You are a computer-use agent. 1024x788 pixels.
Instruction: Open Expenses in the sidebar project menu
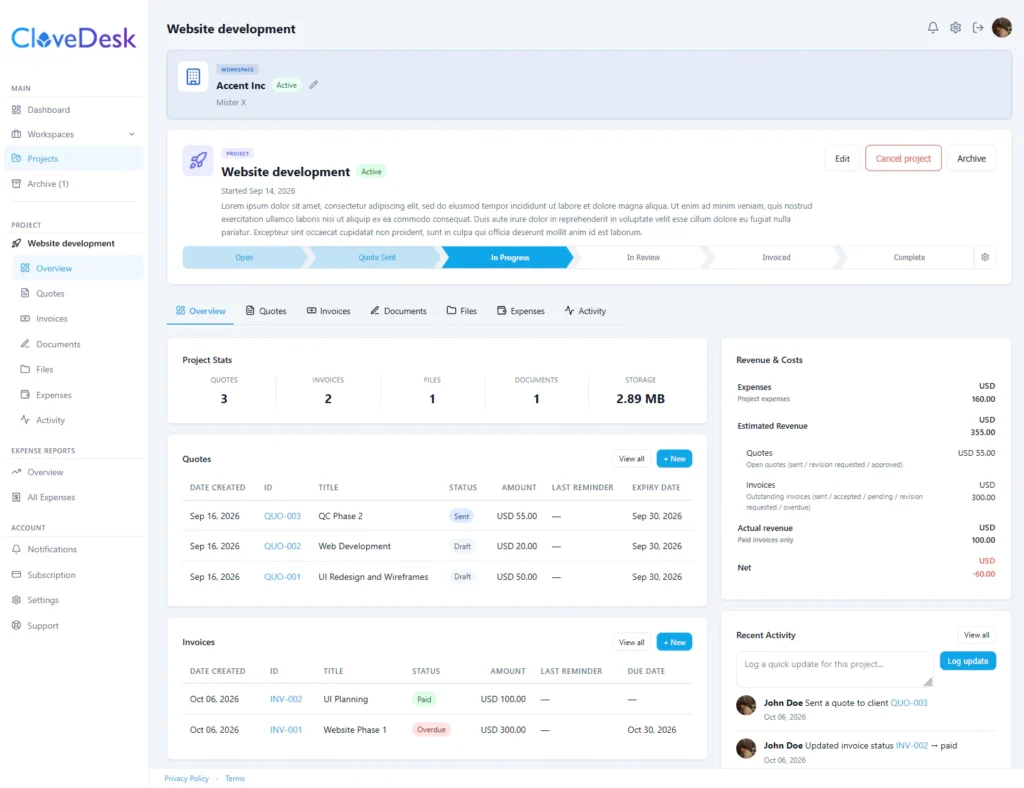coord(78,395)
